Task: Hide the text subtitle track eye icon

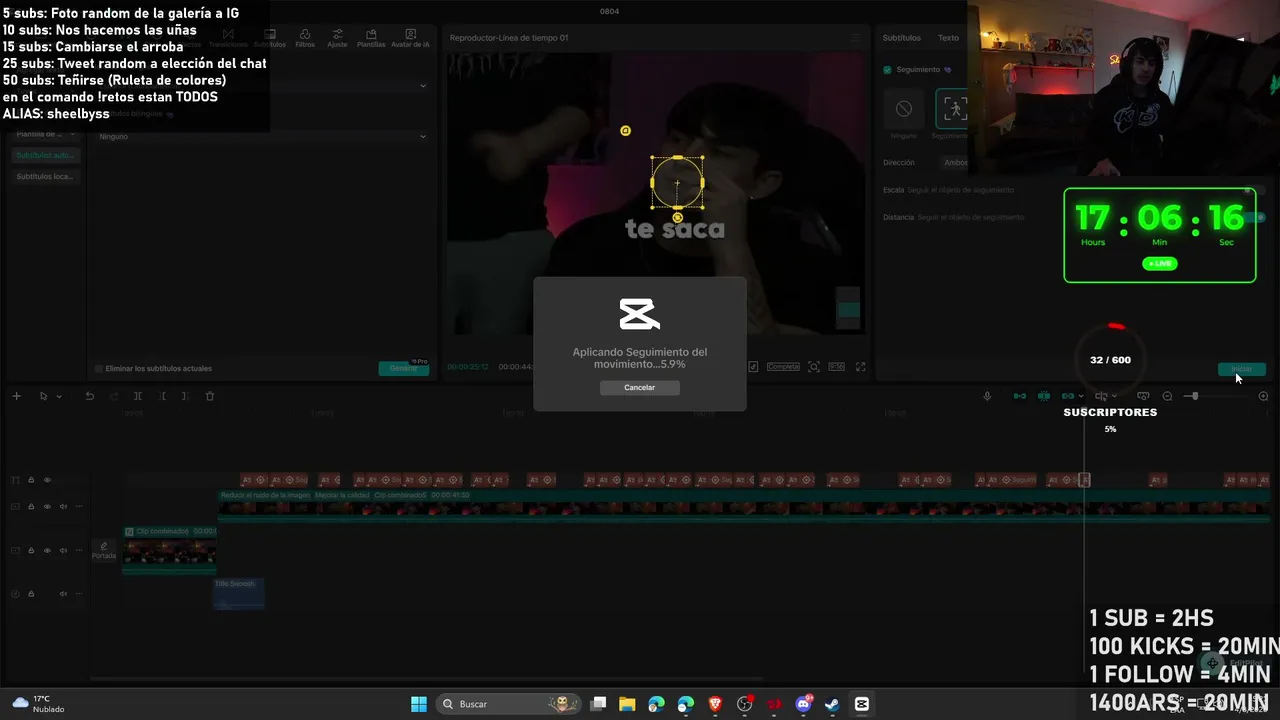Action: tap(47, 480)
